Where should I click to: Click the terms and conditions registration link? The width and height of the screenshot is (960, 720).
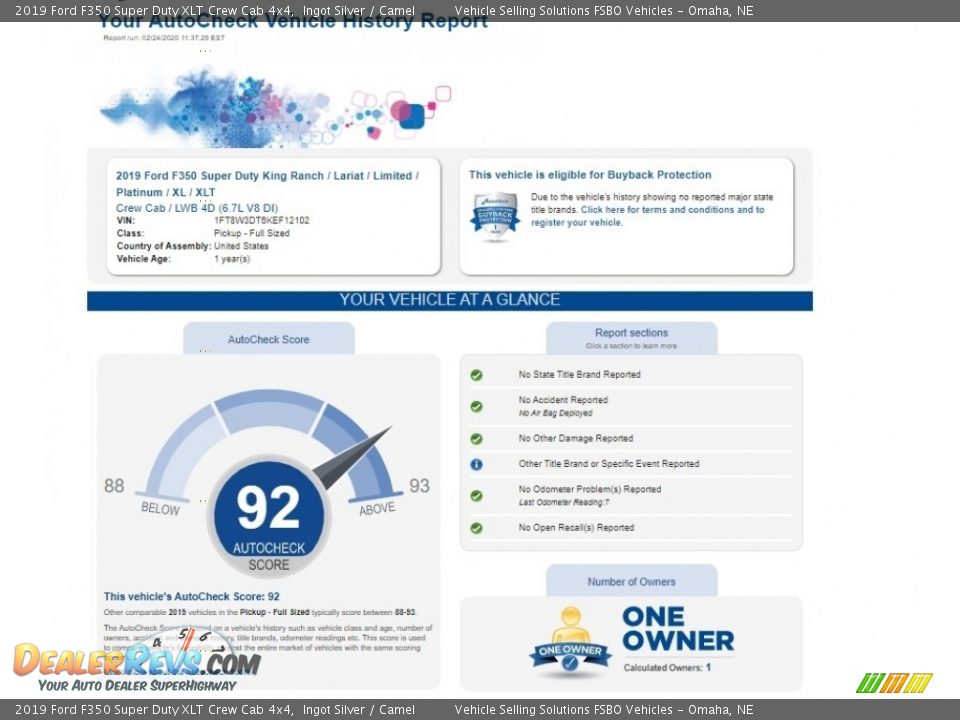tap(648, 216)
